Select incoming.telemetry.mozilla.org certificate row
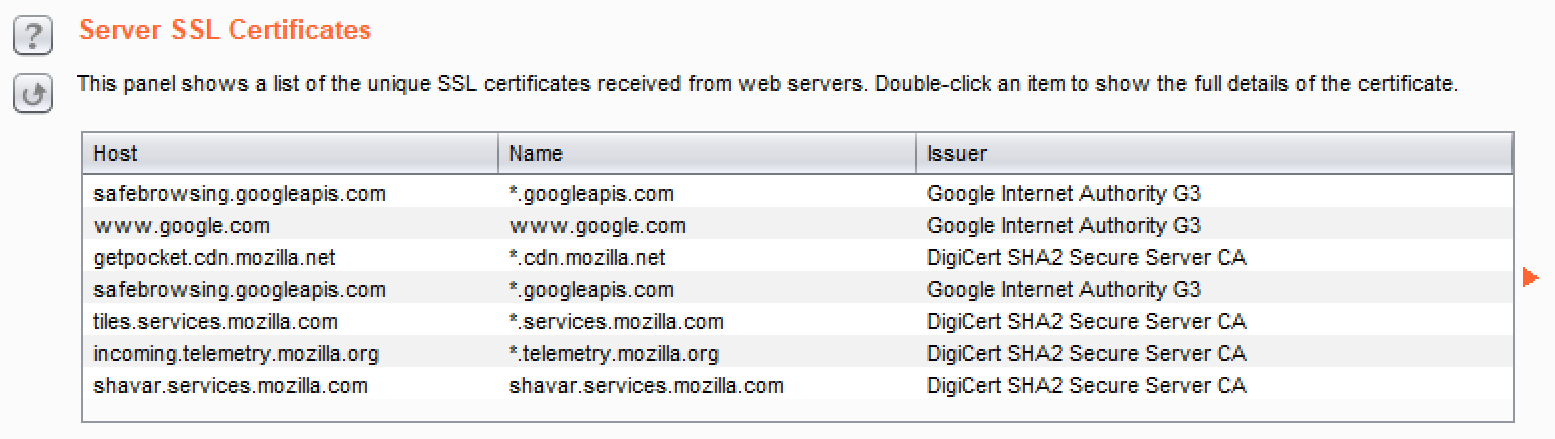This screenshot has width=1555, height=439. pyautogui.click(x=236, y=354)
